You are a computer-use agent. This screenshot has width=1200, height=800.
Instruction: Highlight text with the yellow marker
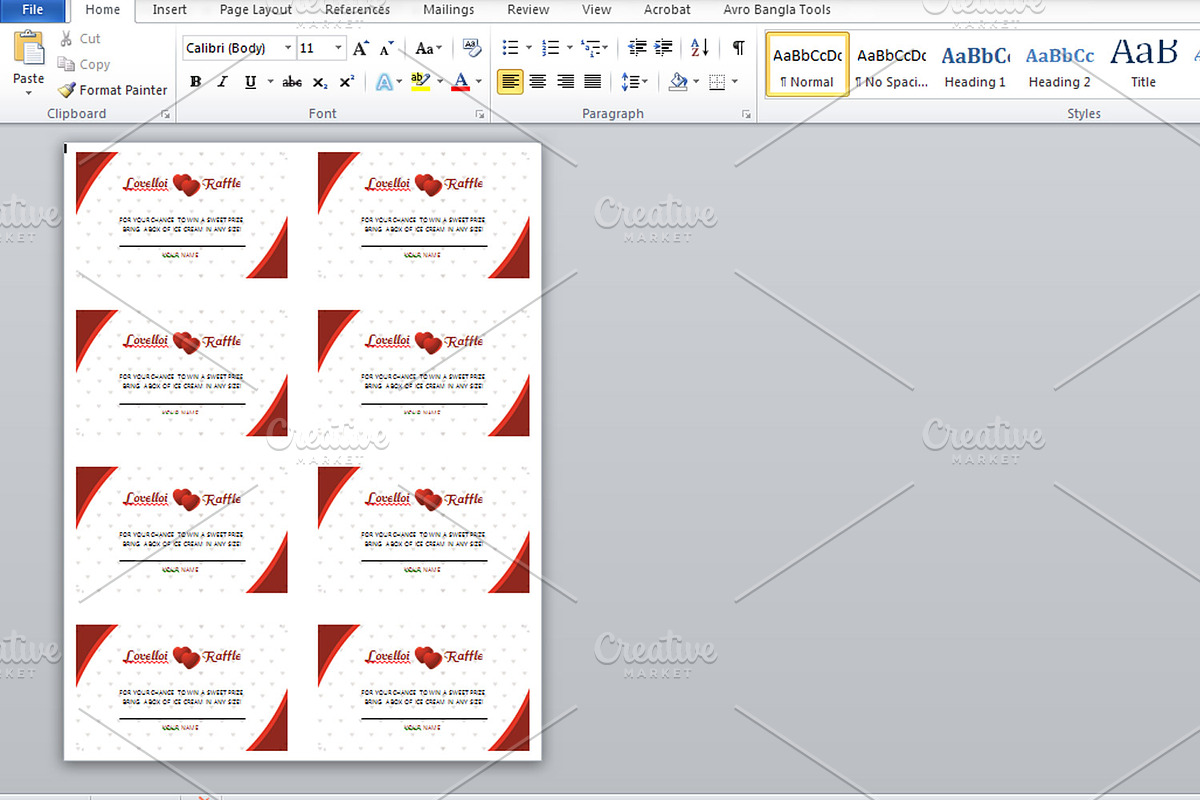coord(420,82)
